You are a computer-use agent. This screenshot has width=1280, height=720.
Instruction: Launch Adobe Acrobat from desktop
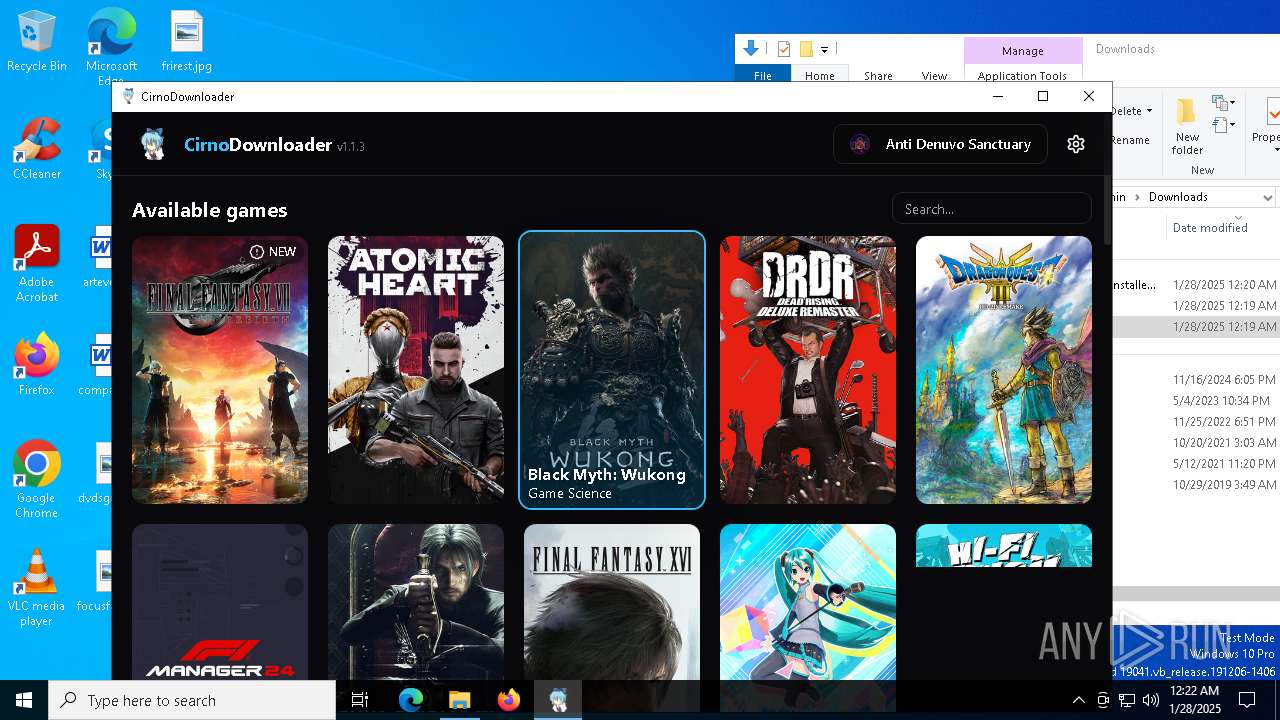tap(37, 264)
